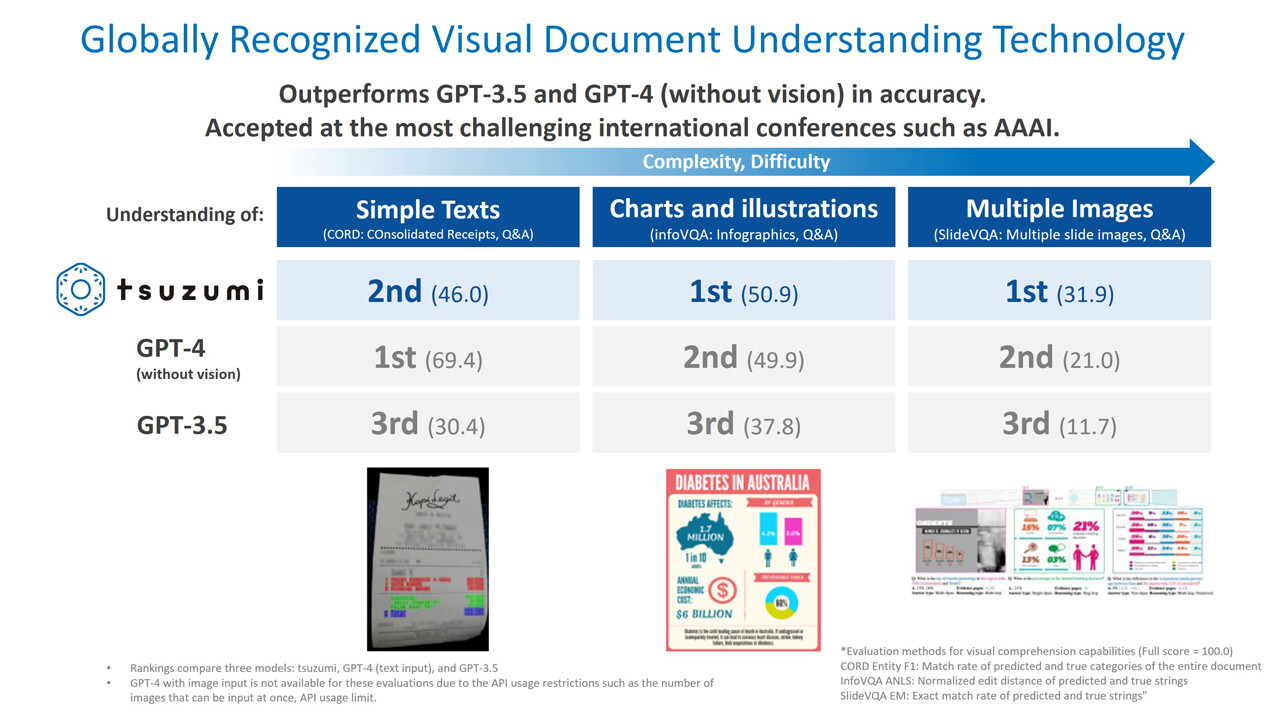Select the 'Understanding of:' label
The height and width of the screenshot is (712, 1280).
pos(185,213)
